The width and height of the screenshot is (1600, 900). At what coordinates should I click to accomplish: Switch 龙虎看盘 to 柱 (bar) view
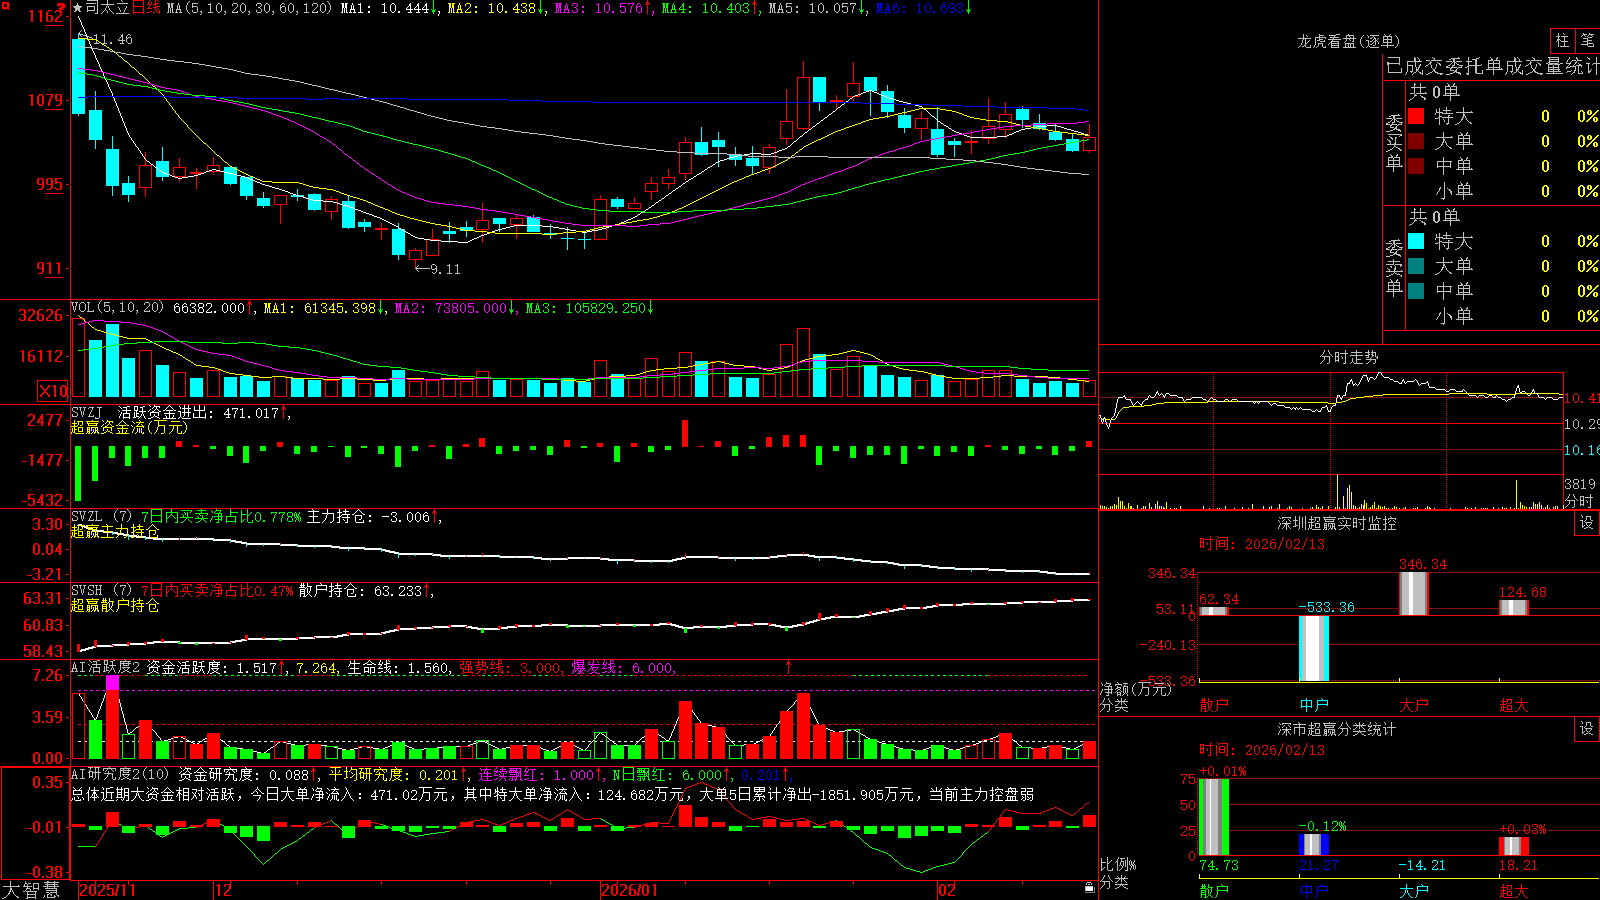1562,41
